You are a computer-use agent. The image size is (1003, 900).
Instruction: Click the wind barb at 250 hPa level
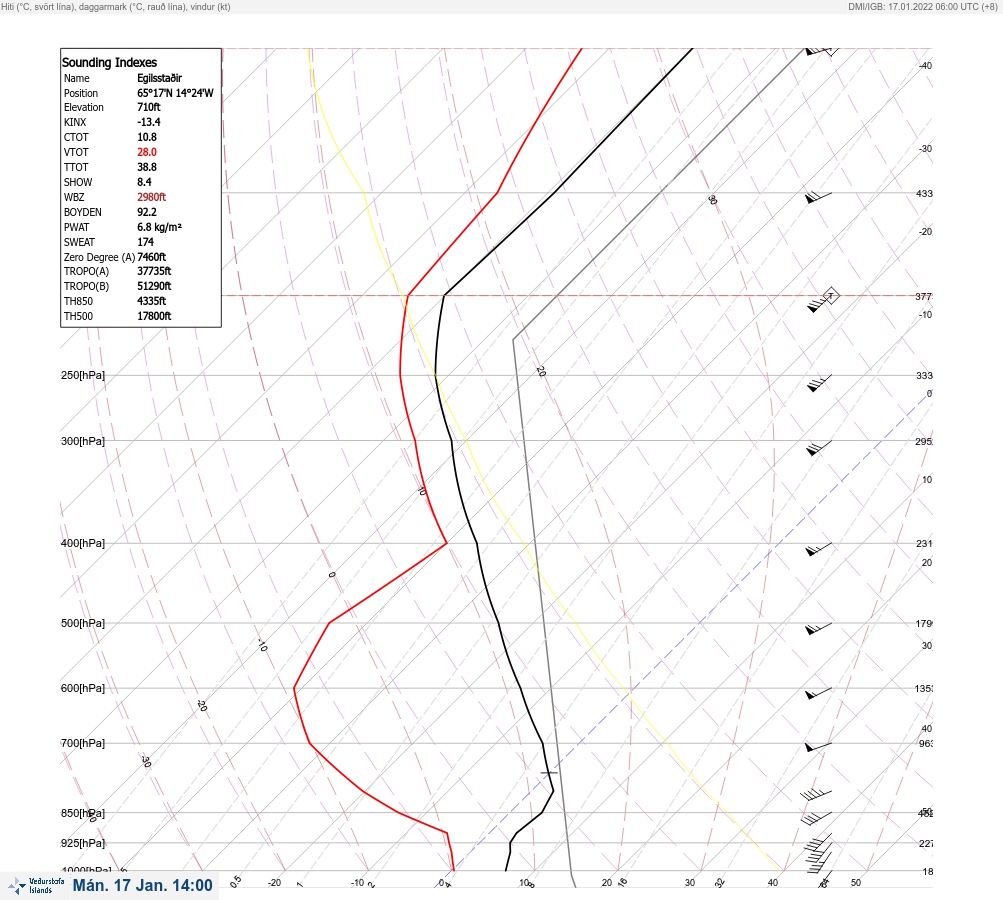pos(819,383)
